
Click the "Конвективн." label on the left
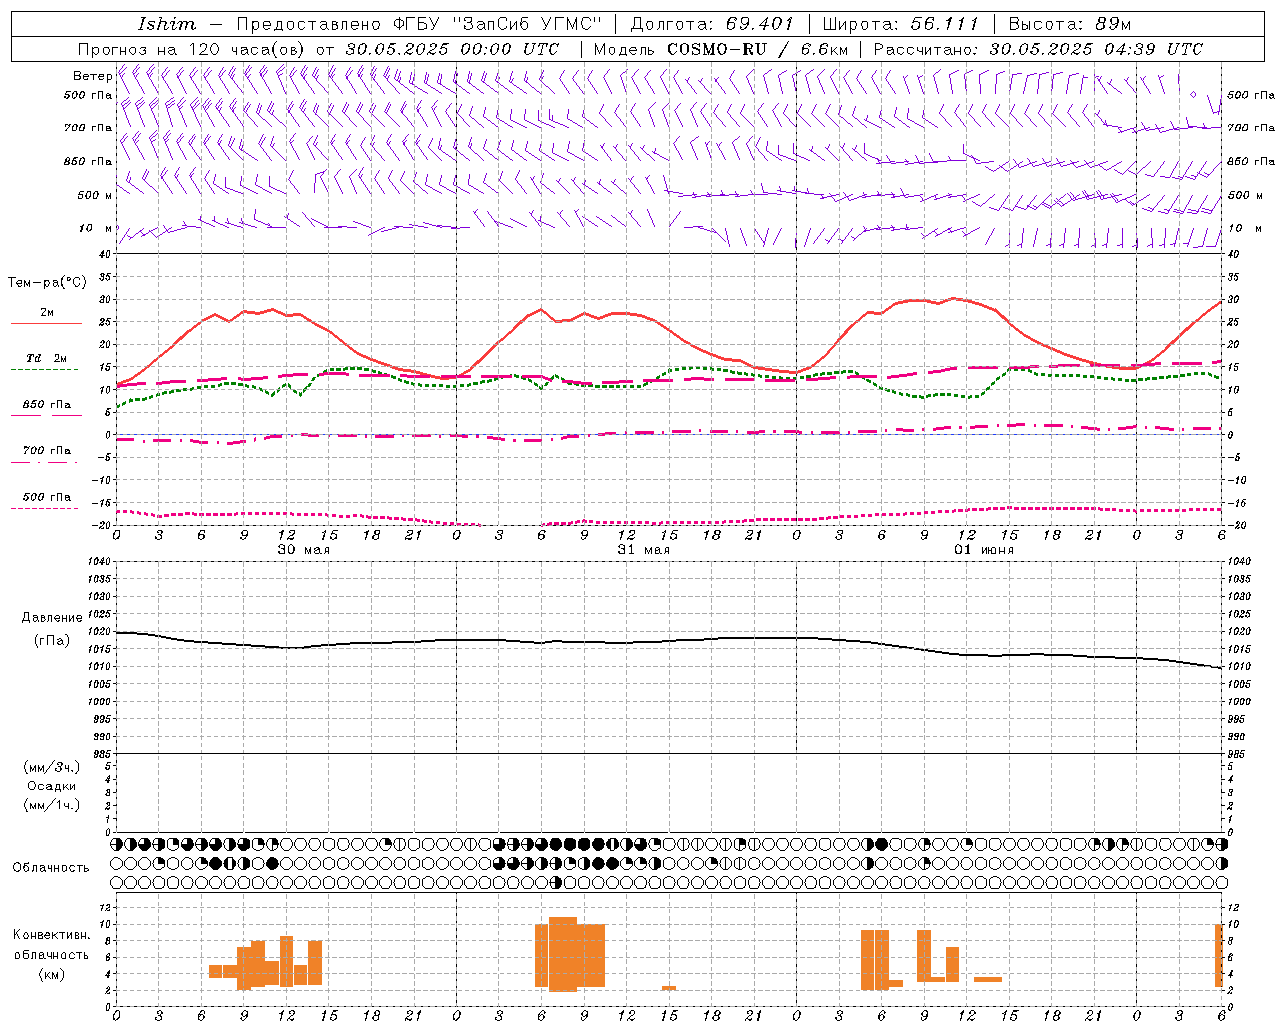click(52, 934)
